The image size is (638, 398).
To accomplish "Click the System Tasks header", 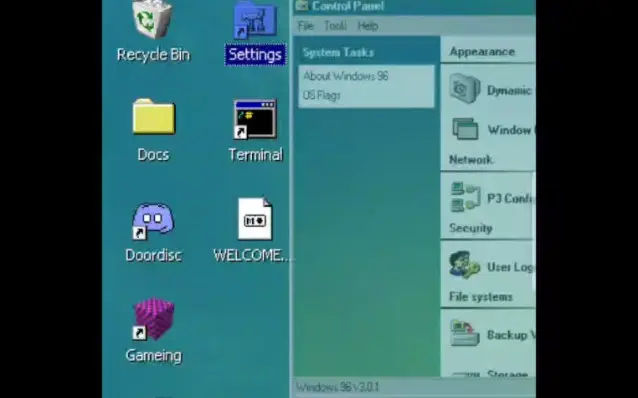I will pos(338,52).
